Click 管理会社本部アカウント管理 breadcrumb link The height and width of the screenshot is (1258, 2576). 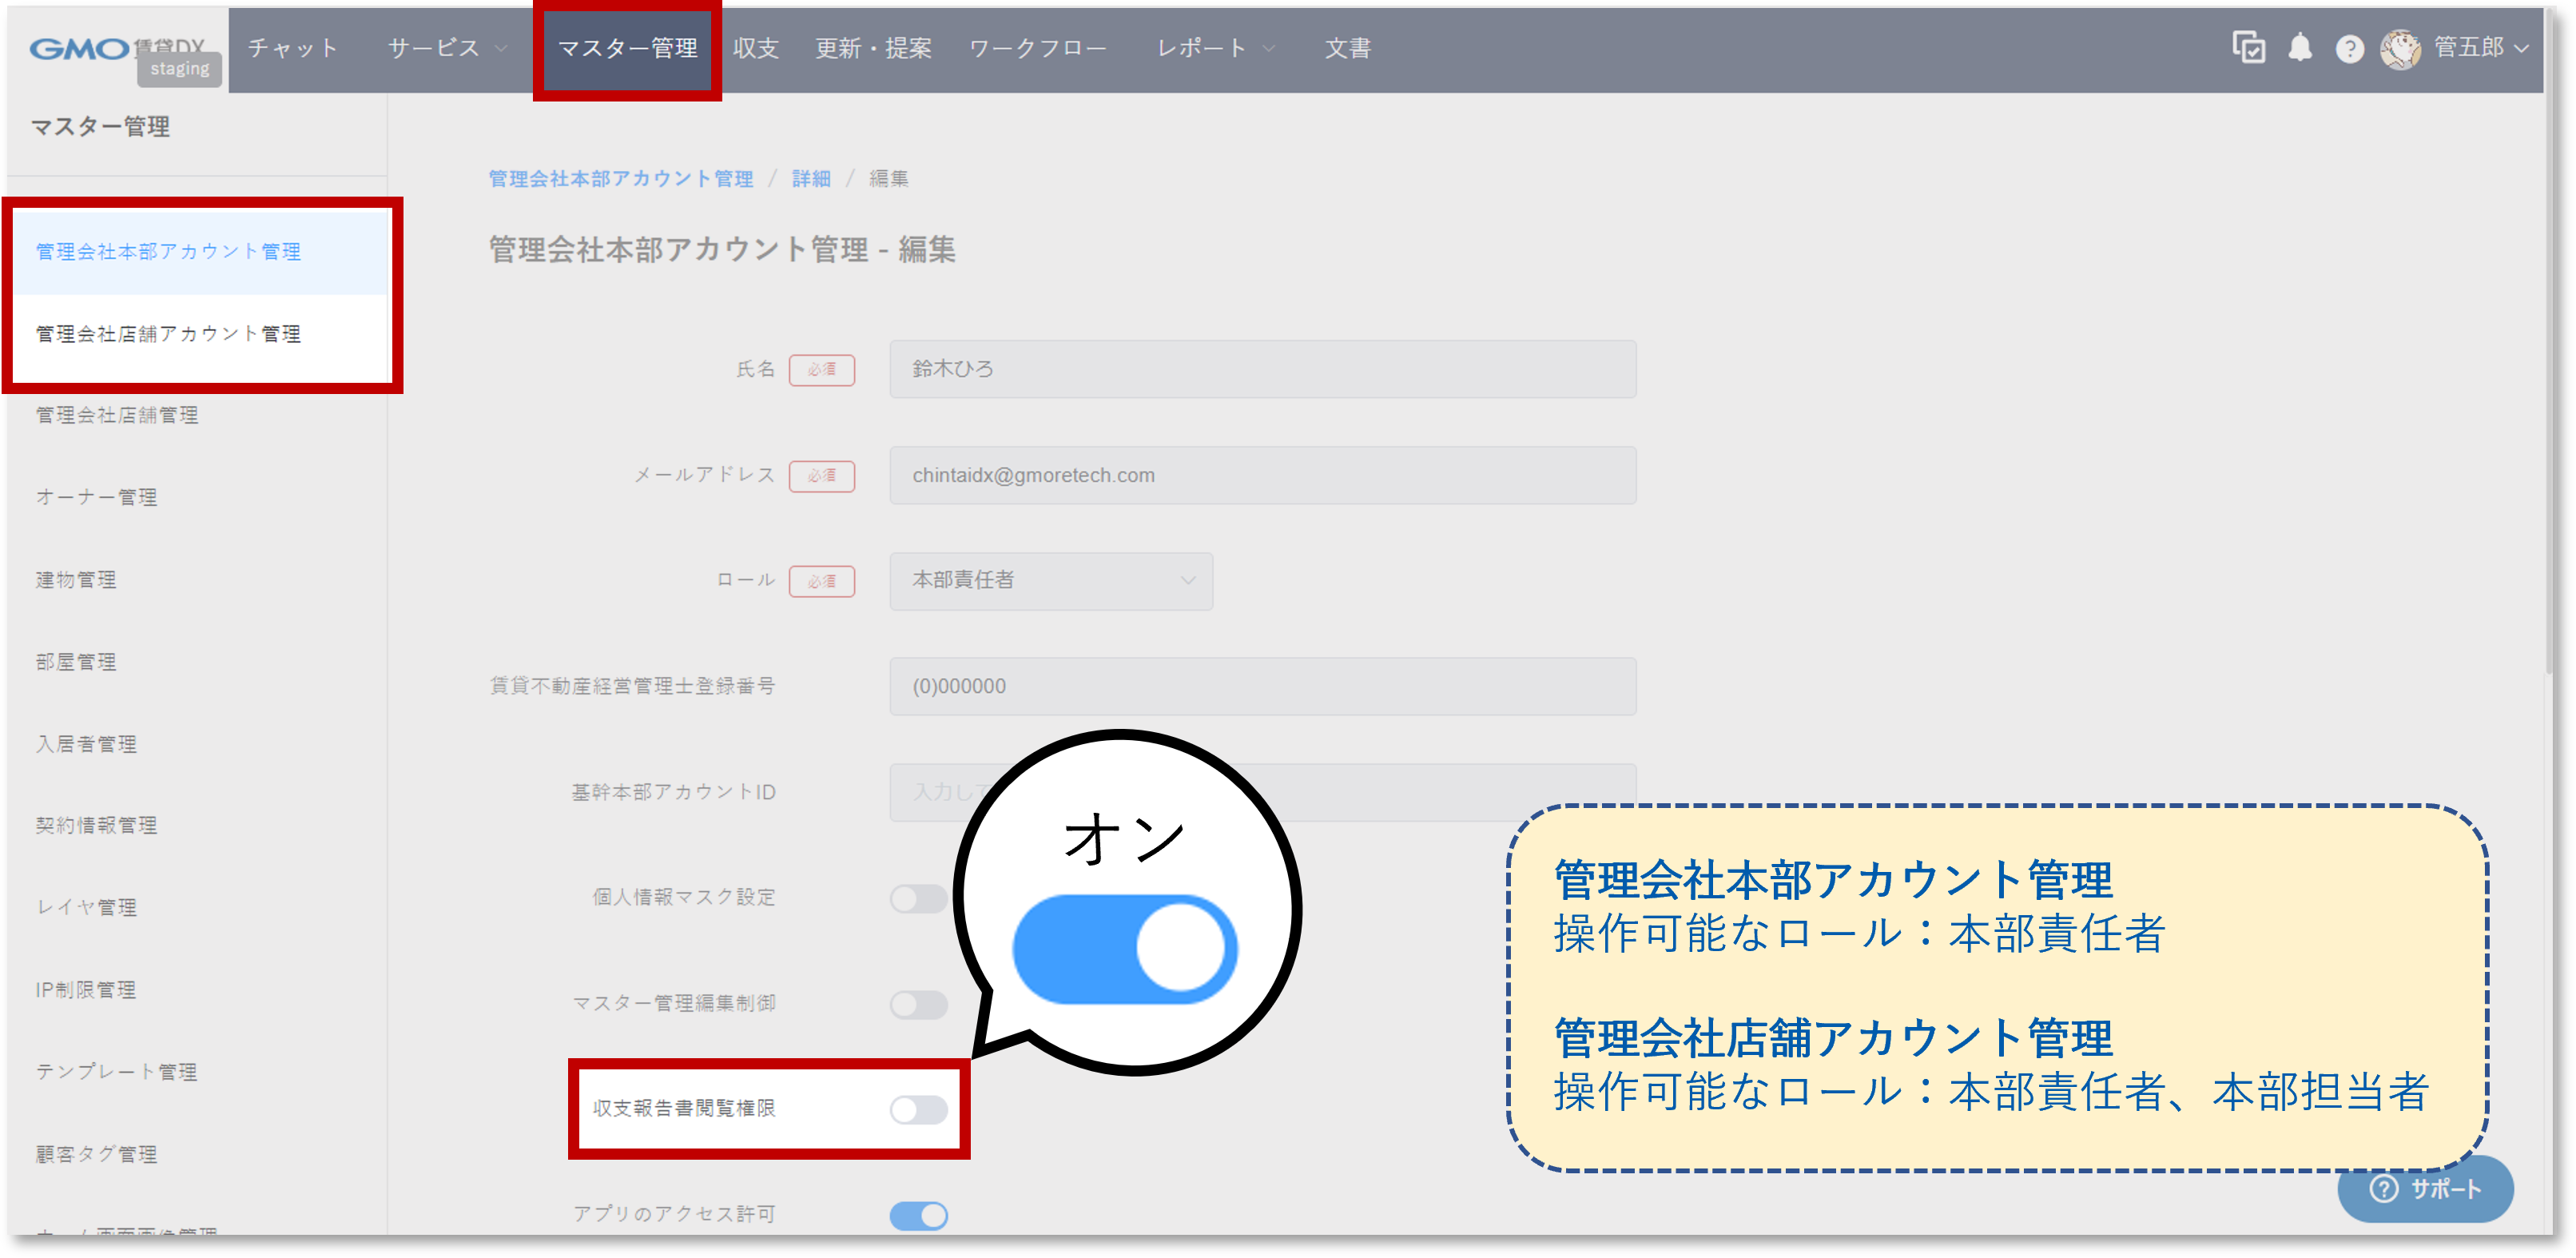[620, 179]
